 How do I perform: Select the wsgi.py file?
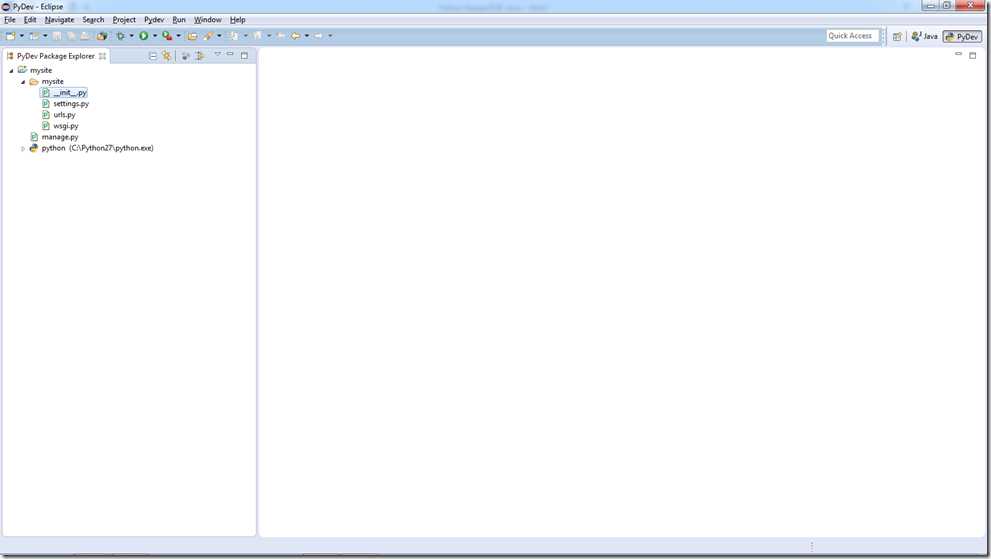tap(66, 126)
